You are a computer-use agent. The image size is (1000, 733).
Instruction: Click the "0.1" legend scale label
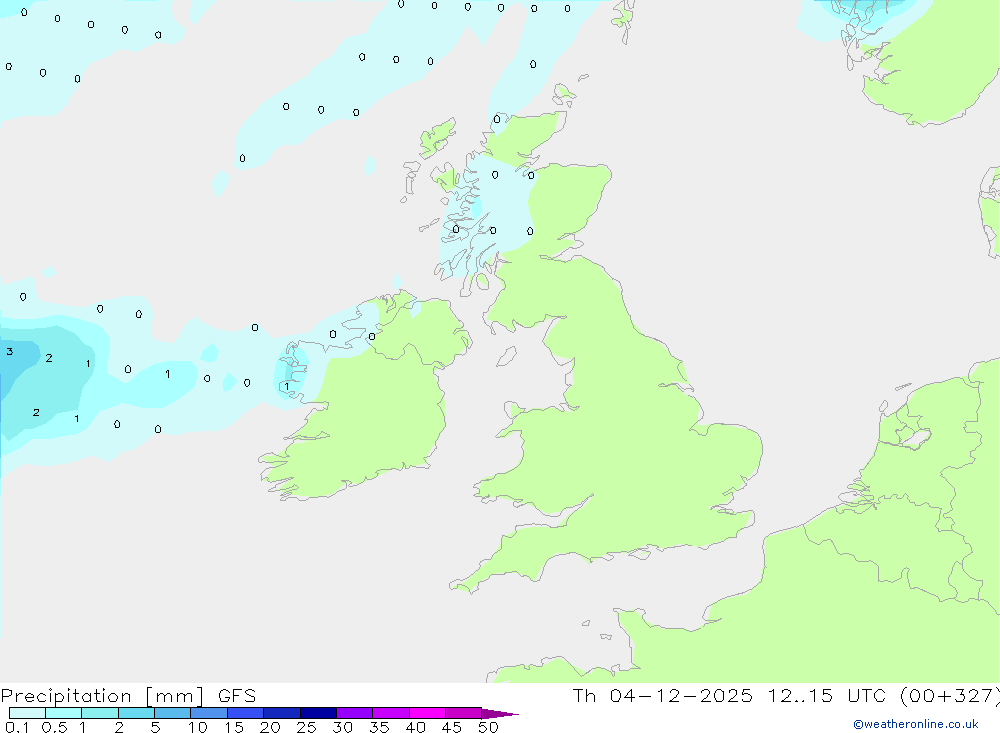[17, 727]
